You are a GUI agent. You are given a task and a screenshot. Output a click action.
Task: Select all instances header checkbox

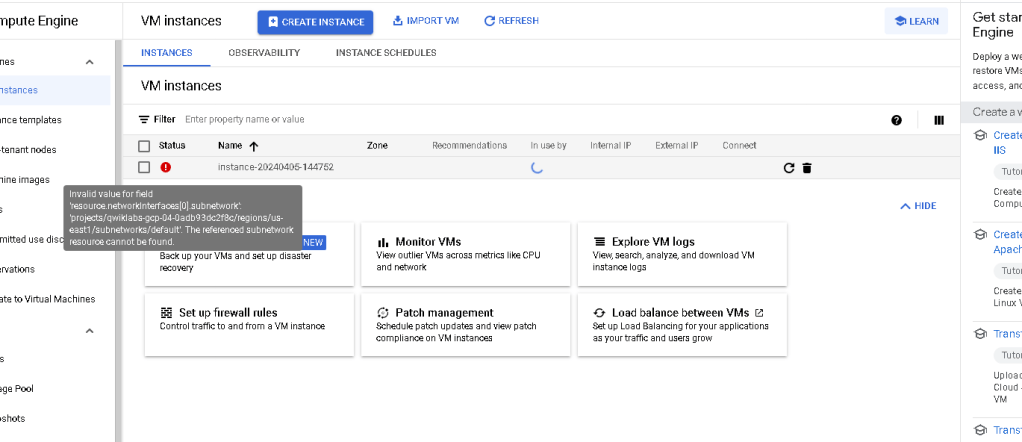coord(144,146)
